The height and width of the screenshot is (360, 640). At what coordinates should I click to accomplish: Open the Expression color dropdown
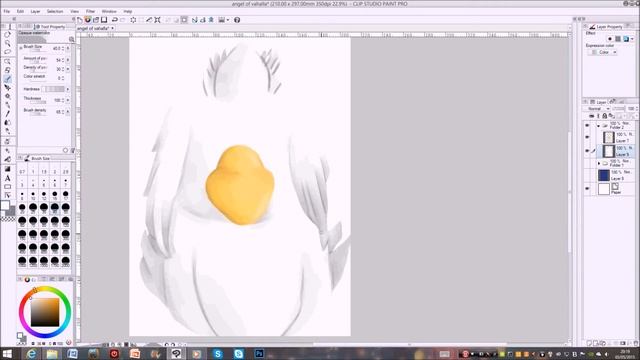pos(604,52)
